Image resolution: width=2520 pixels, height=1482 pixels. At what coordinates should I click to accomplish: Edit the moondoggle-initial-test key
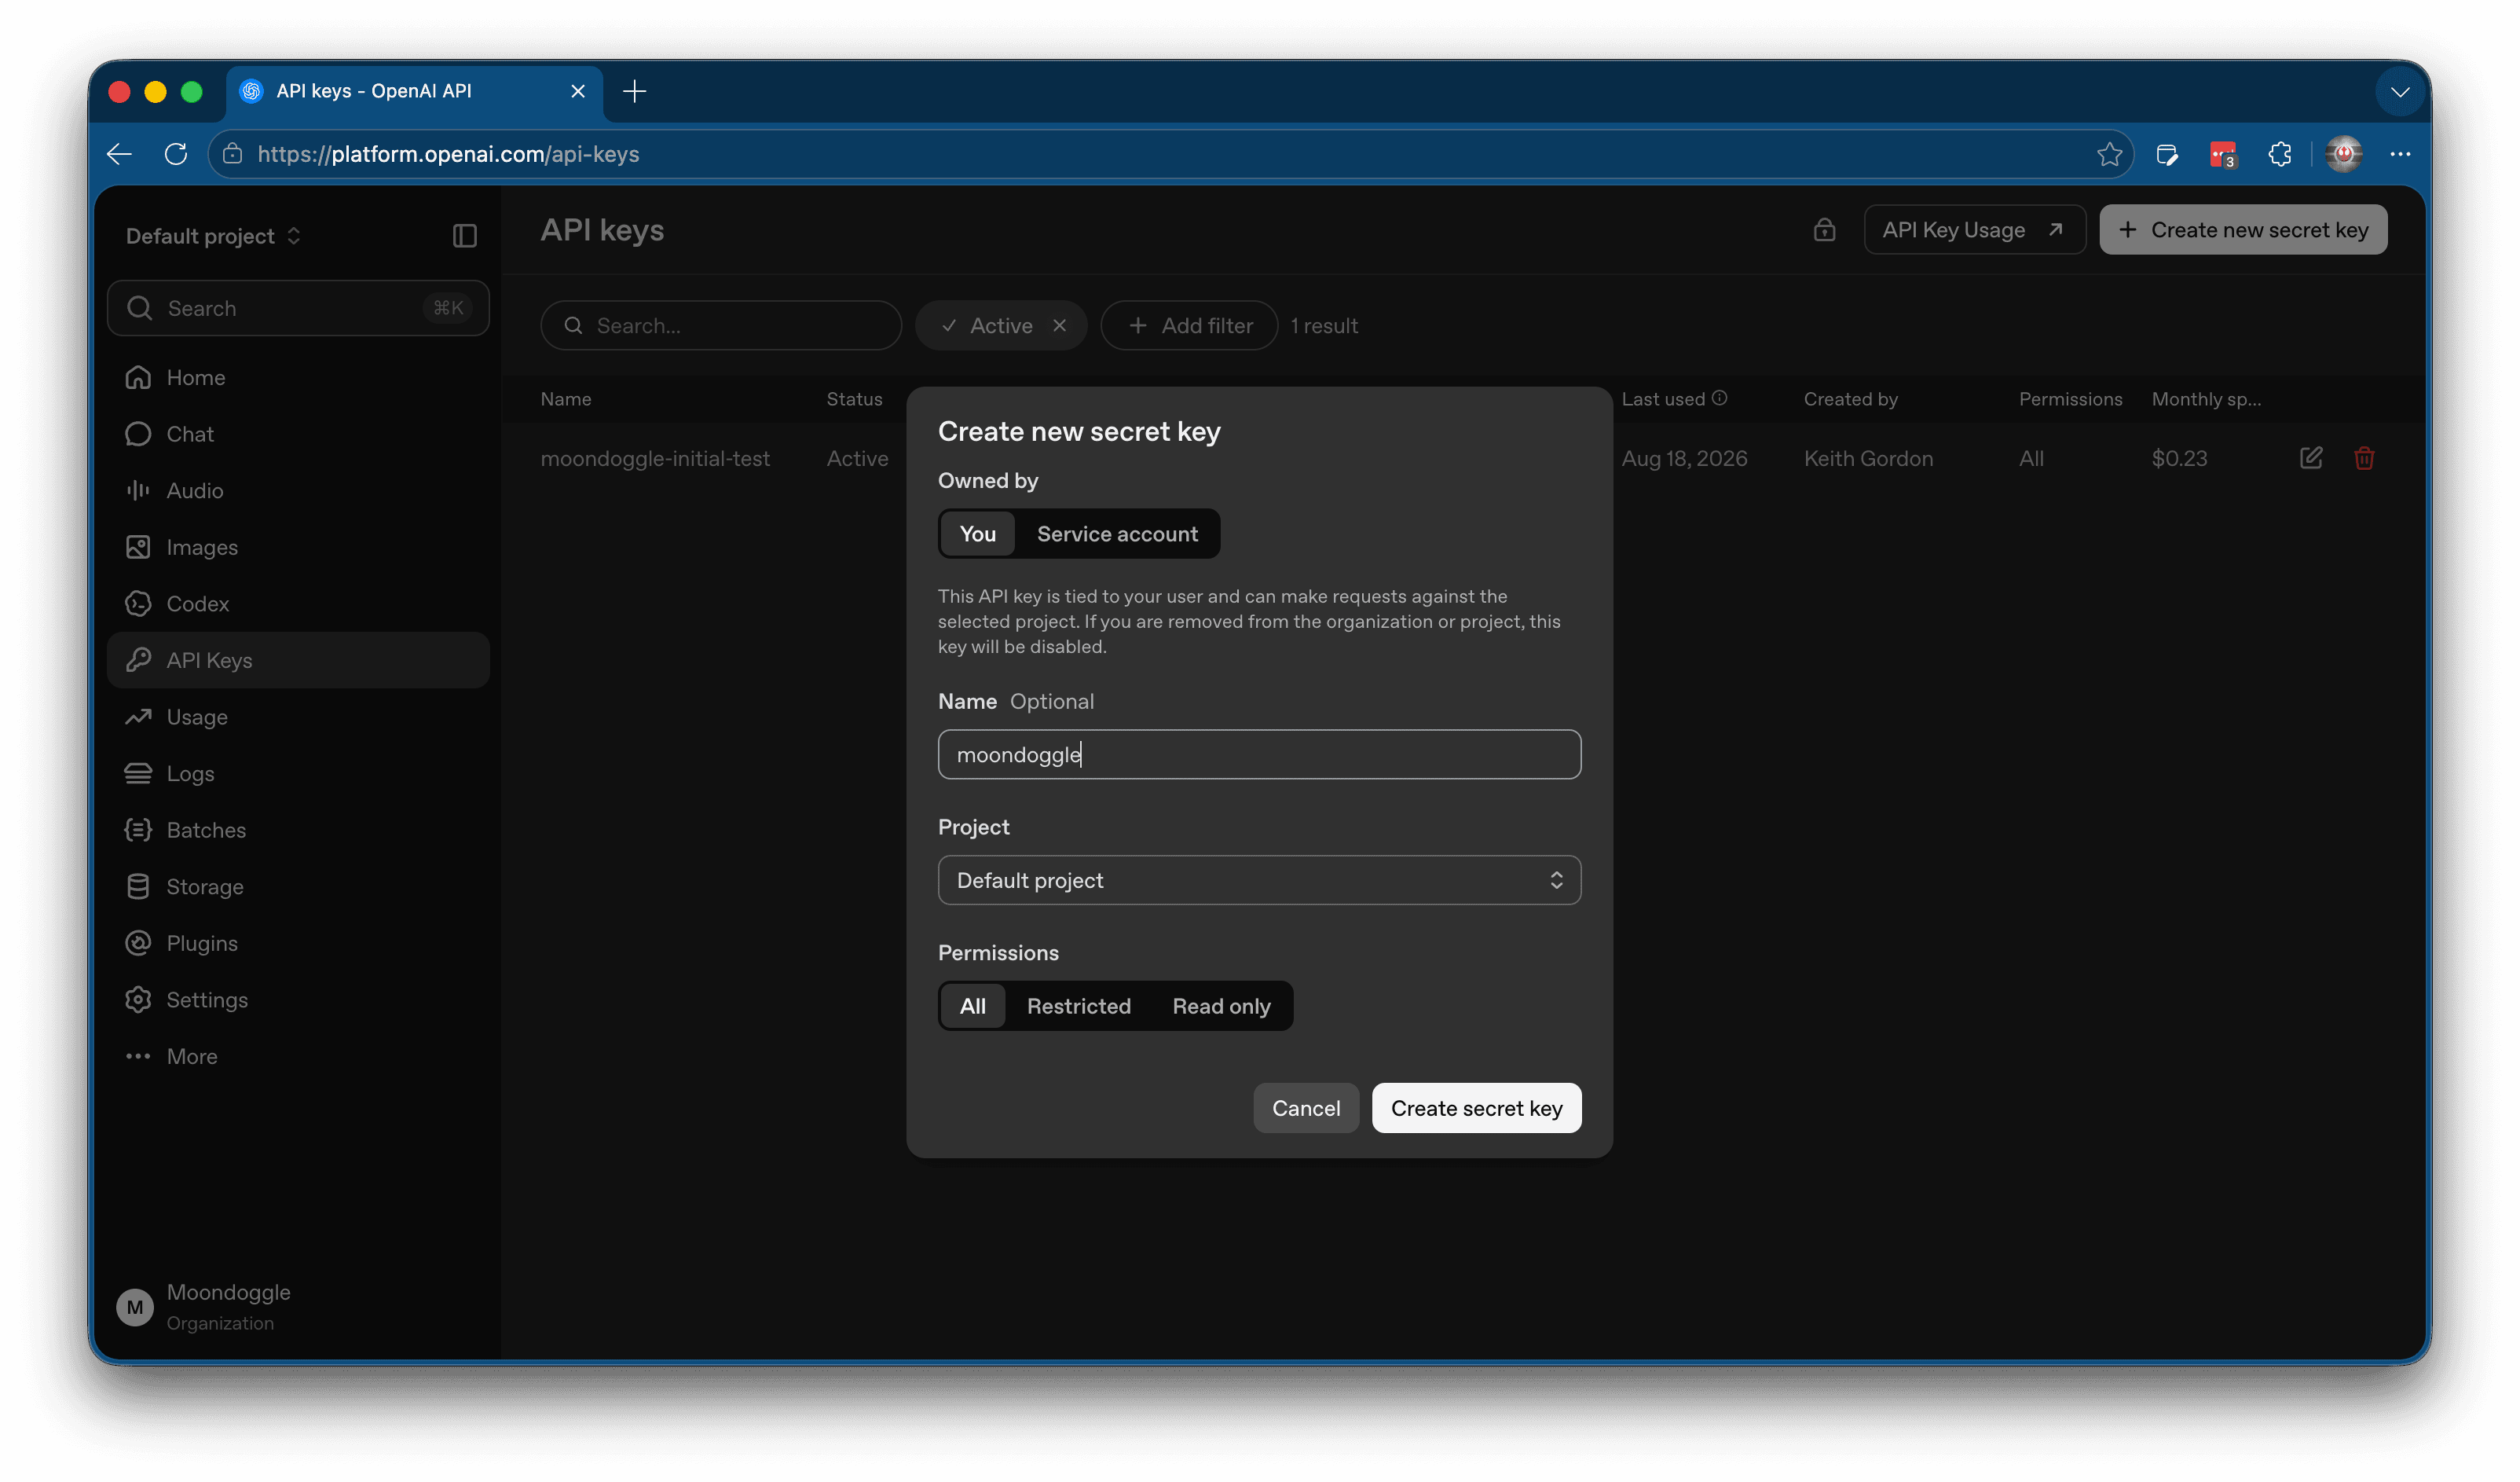tap(2310, 458)
